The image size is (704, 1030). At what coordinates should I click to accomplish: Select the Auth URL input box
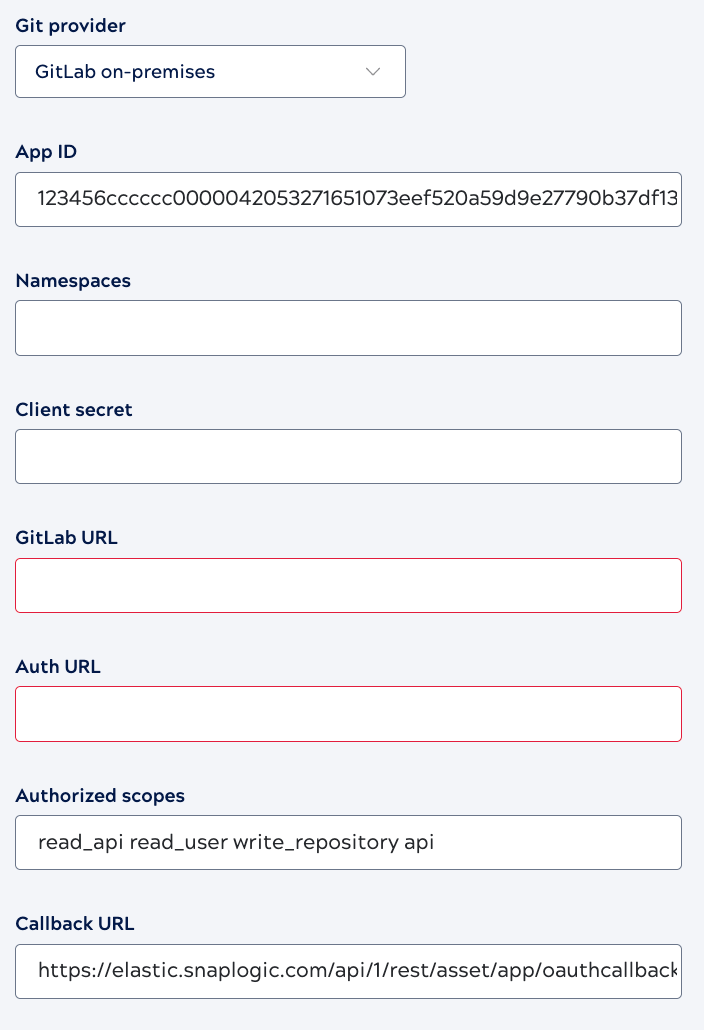[x=348, y=713]
